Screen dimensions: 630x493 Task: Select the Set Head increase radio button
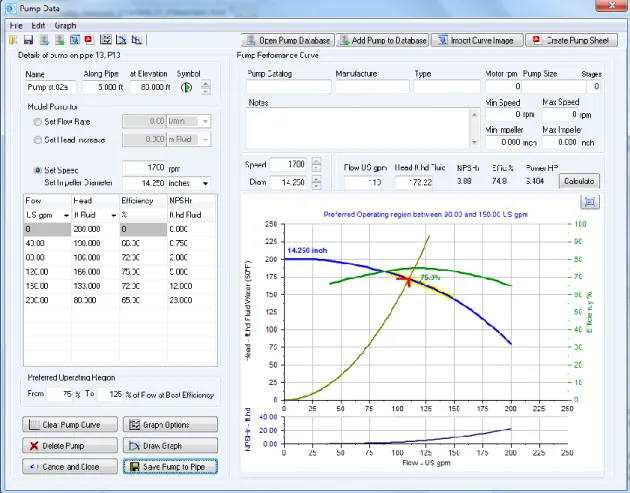pos(38,140)
